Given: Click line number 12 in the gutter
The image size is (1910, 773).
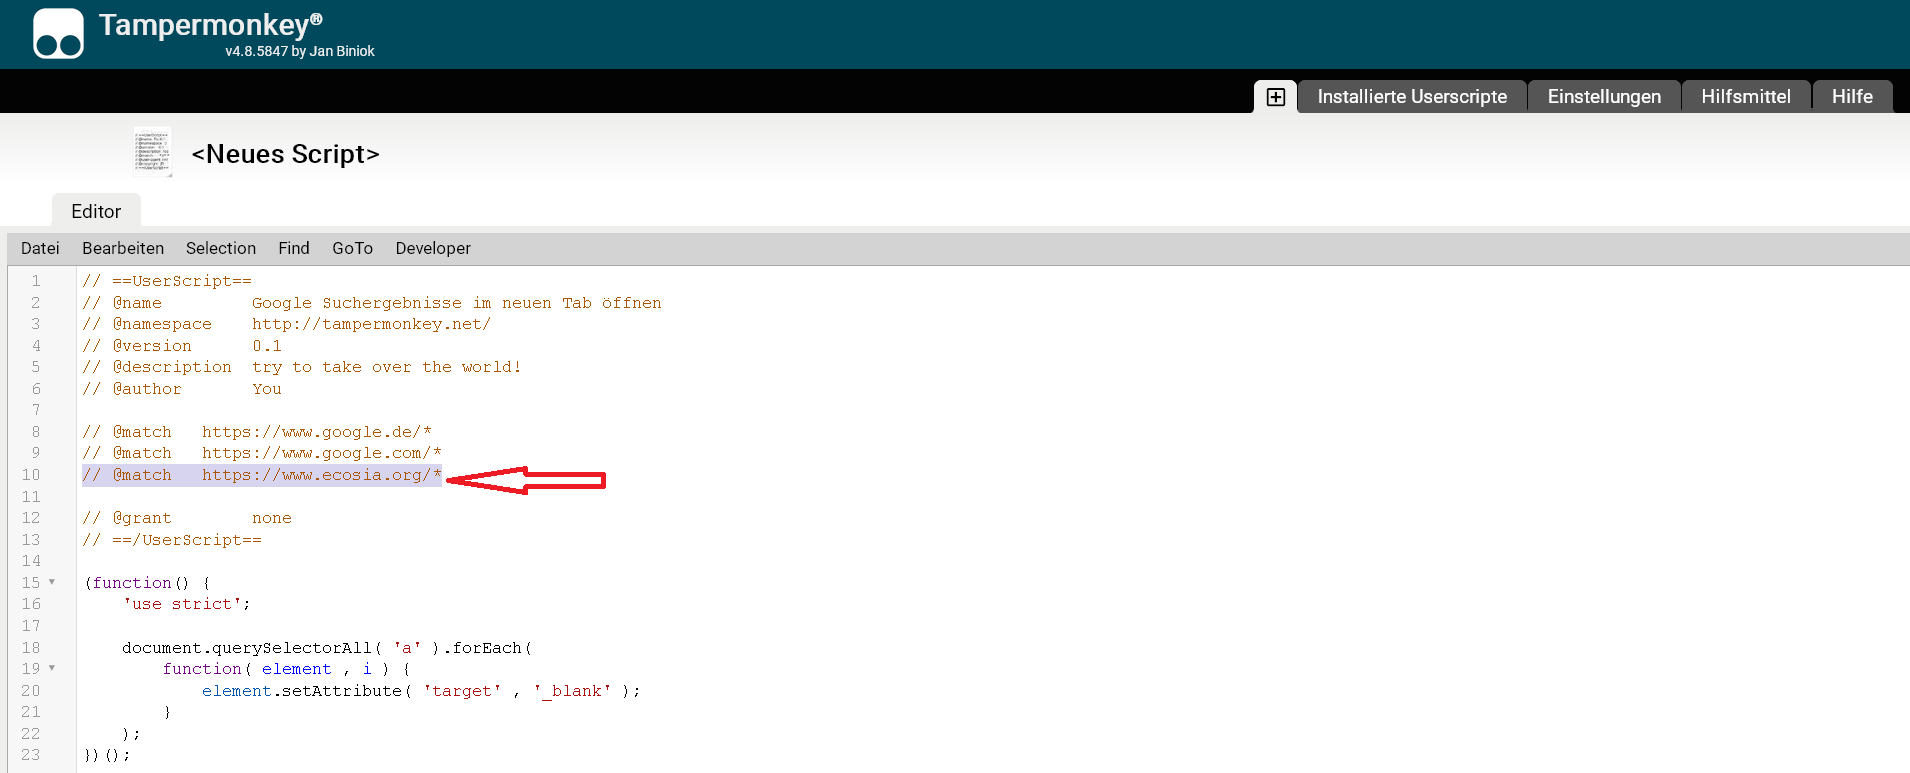Looking at the screenshot, I should click(31, 518).
